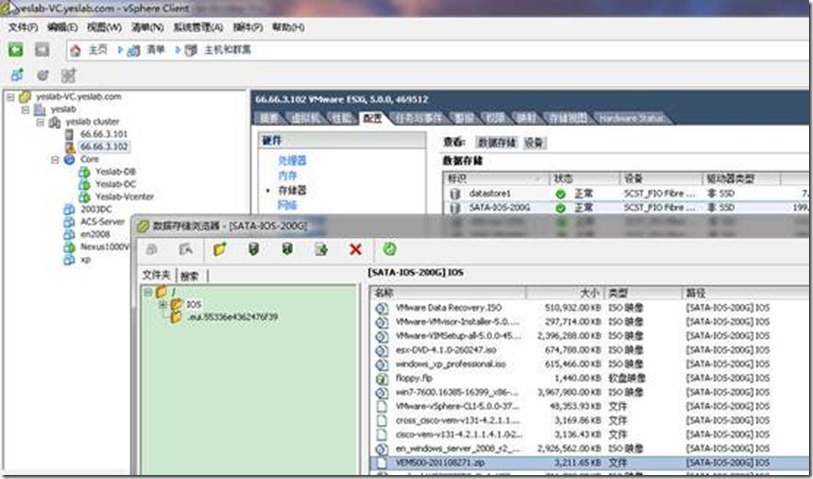Viewport: 813px width, 479px height.
Task: Click the datastore1 disk icon
Action: point(455,194)
